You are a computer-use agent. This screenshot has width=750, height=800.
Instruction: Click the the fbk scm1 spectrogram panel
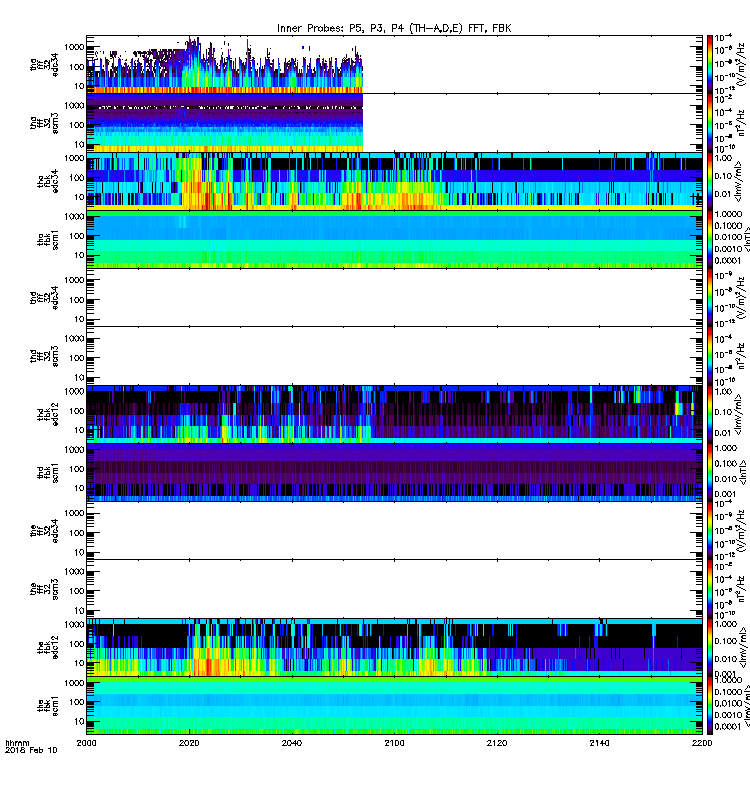[x=394, y=705]
